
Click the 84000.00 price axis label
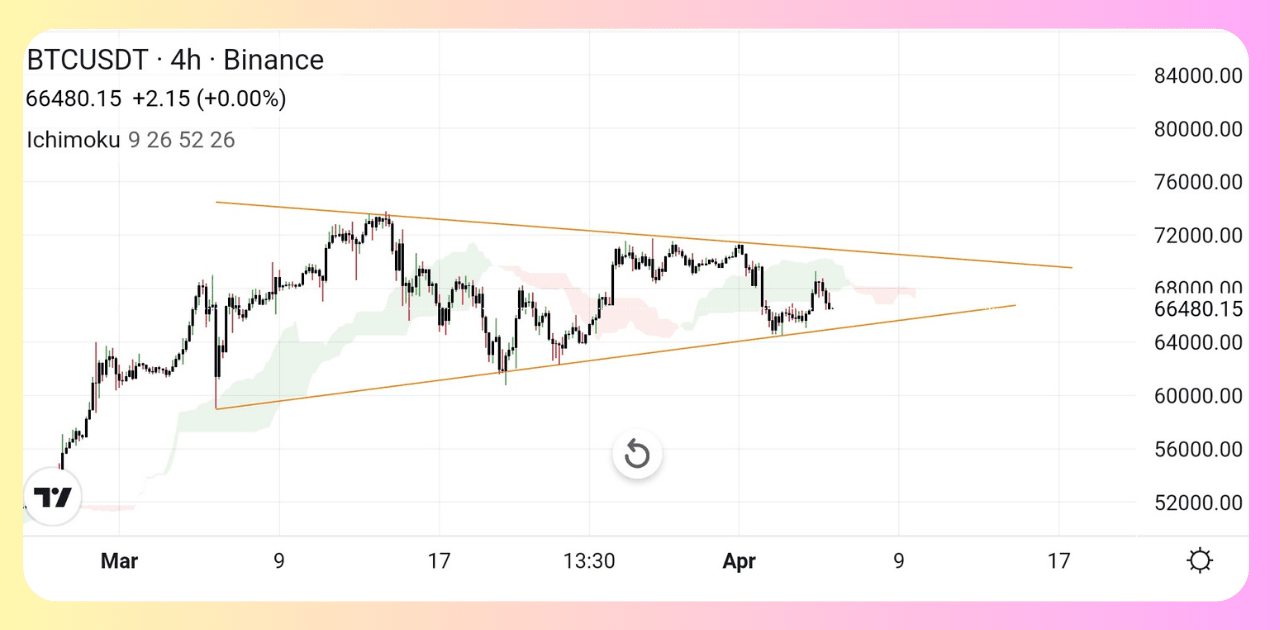[x=1197, y=76]
